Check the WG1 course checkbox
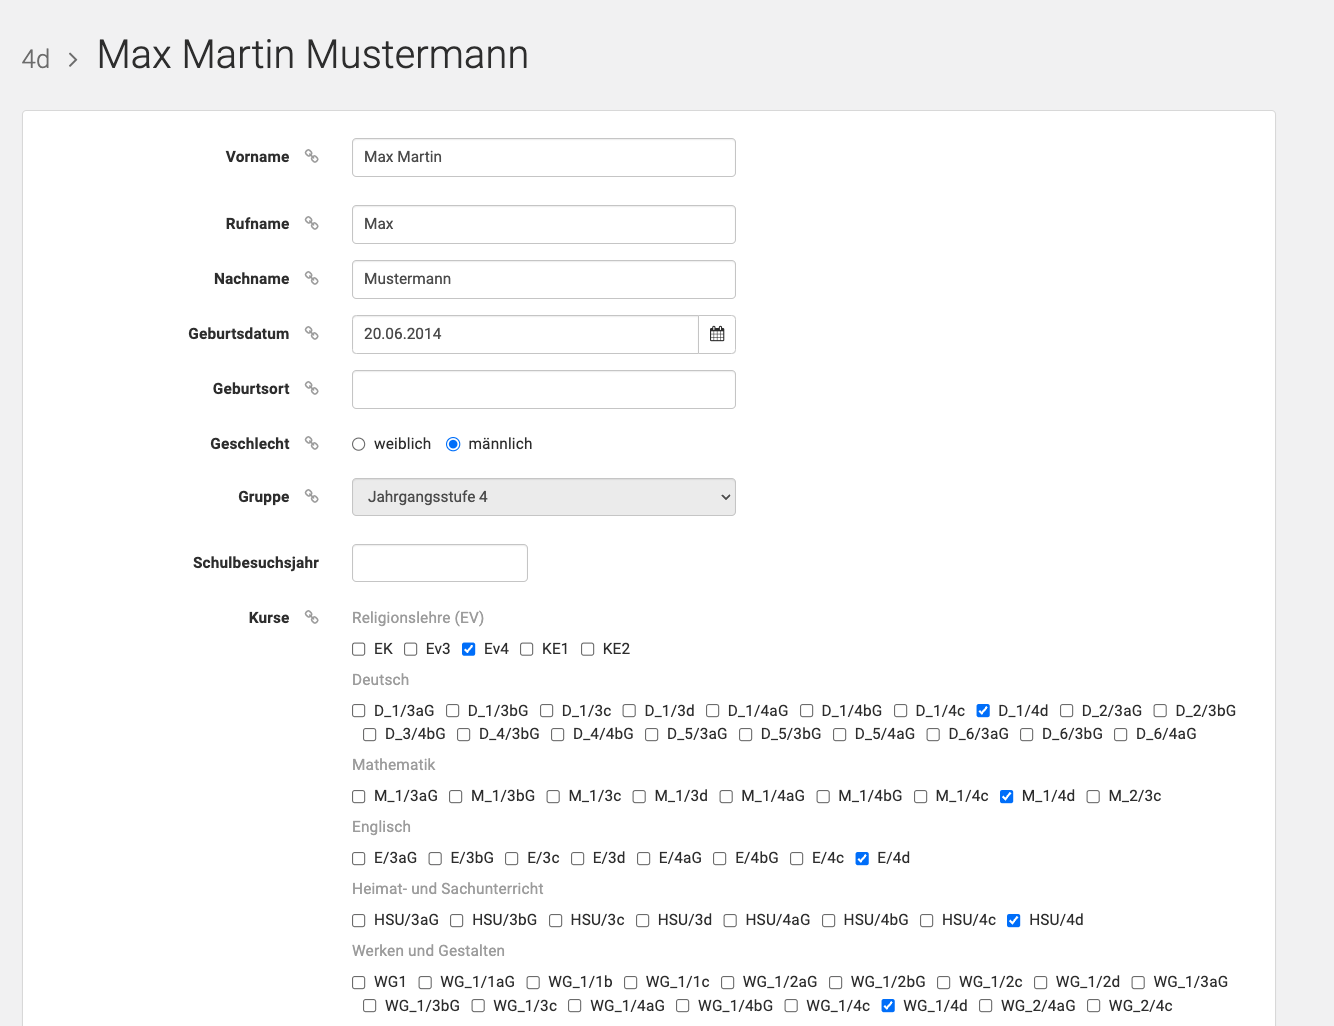The height and width of the screenshot is (1026, 1334). (359, 983)
